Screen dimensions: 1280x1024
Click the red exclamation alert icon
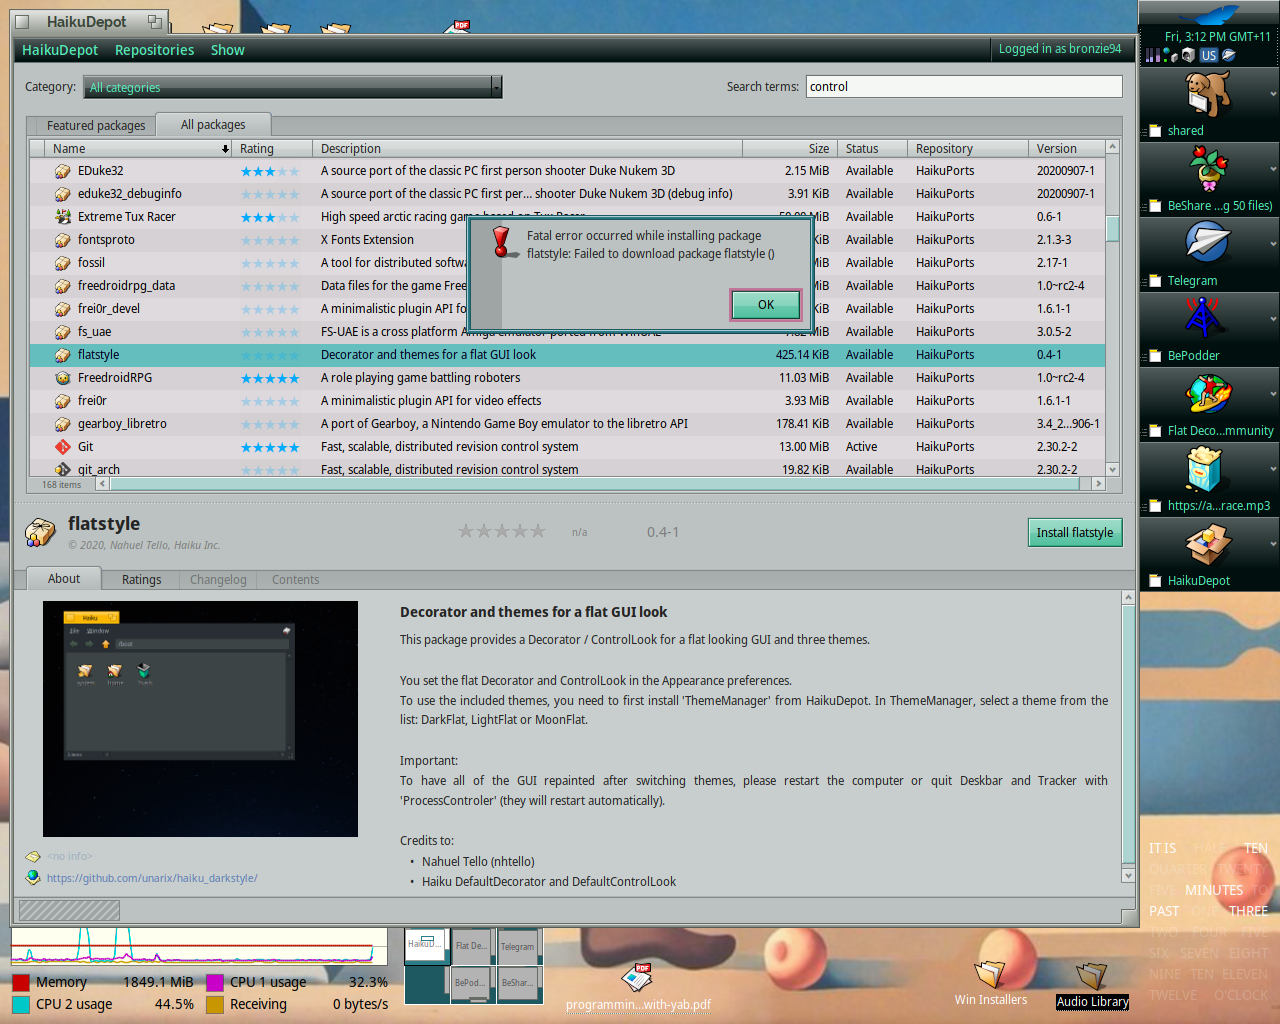(x=502, y=241)
